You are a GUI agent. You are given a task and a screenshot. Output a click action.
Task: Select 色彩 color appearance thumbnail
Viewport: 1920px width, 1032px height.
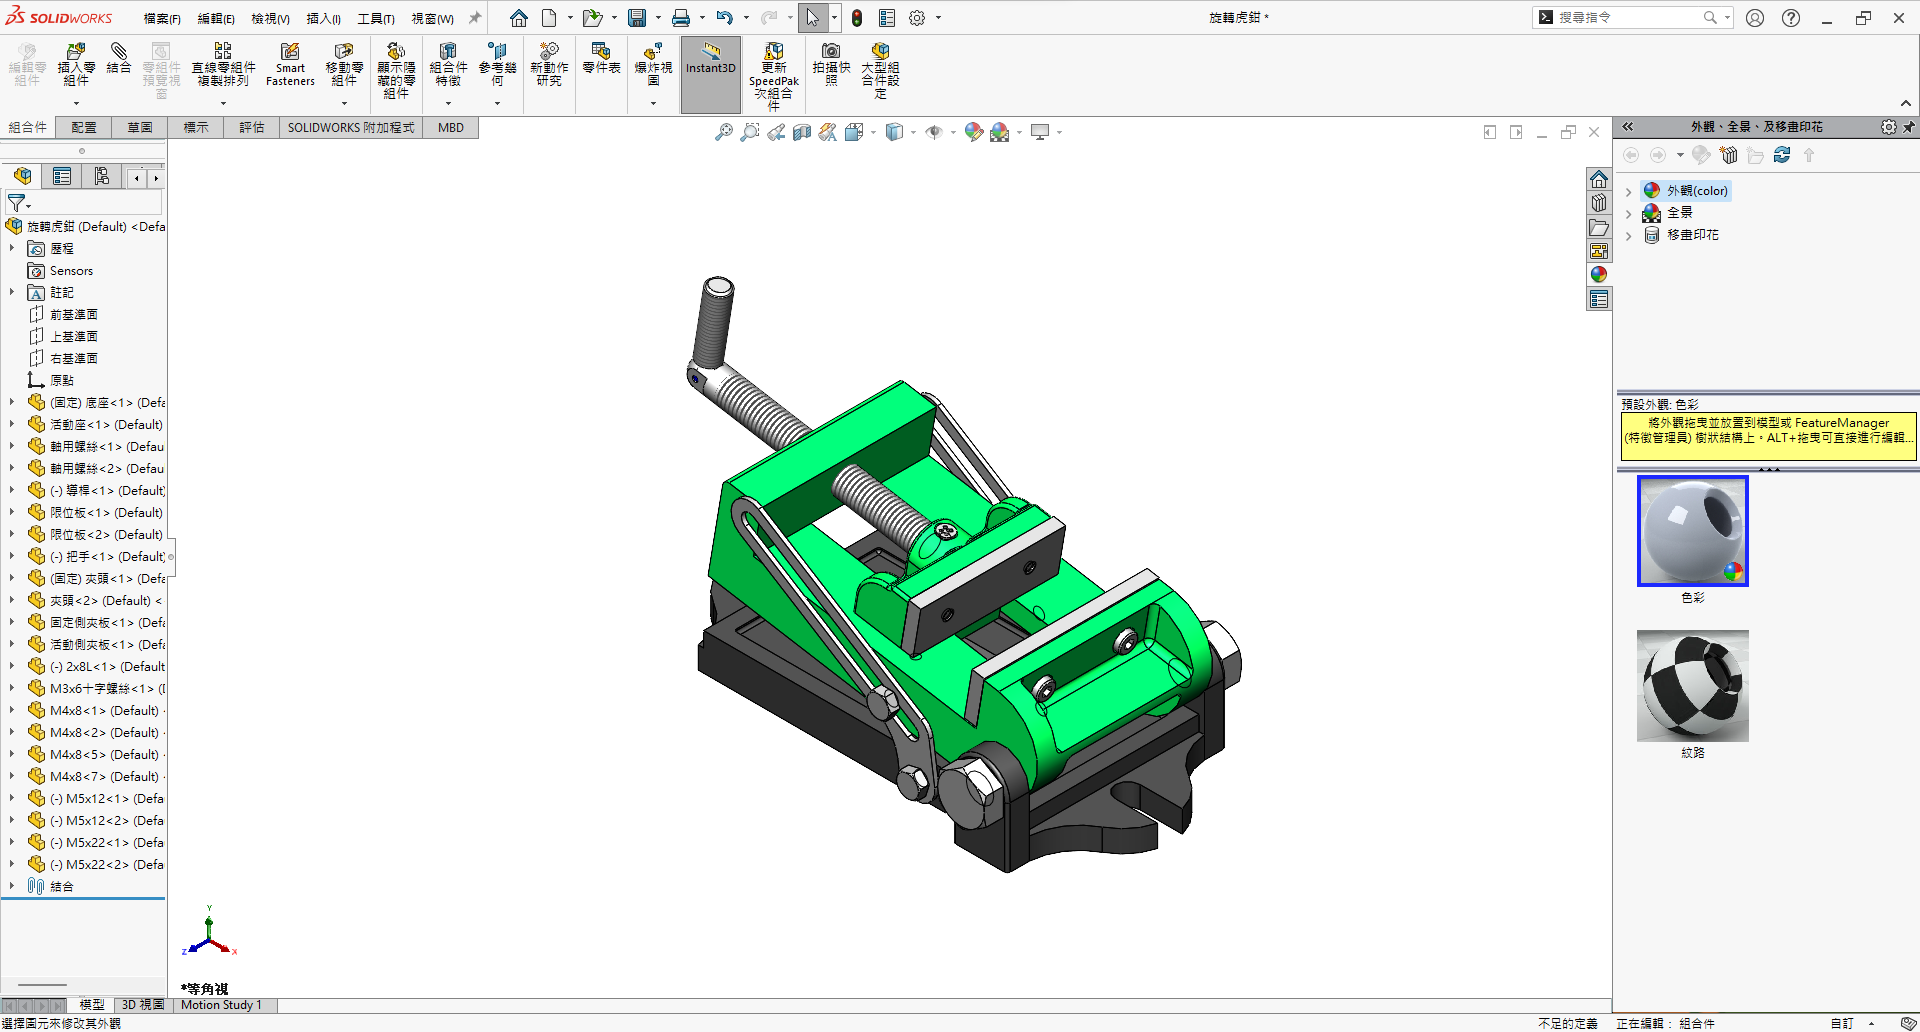click(x=1692, y=531)
